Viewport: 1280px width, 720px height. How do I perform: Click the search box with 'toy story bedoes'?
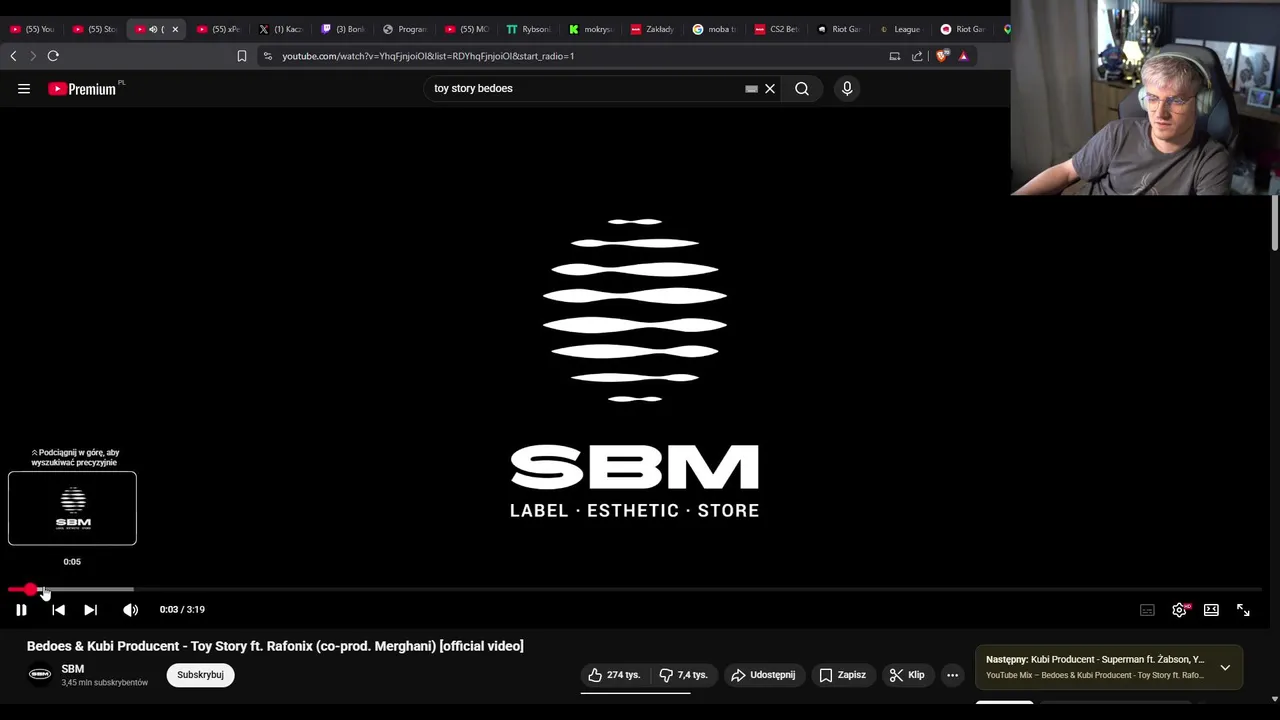click(585, 89)
